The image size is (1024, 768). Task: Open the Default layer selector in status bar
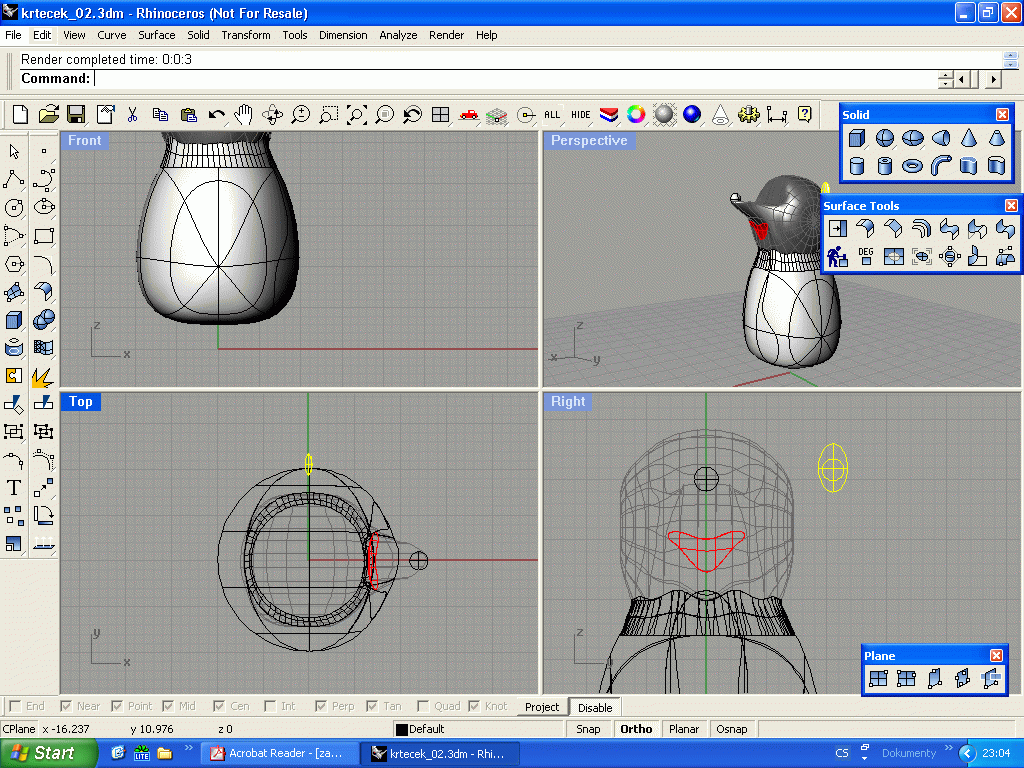click(x=477, y=729)
